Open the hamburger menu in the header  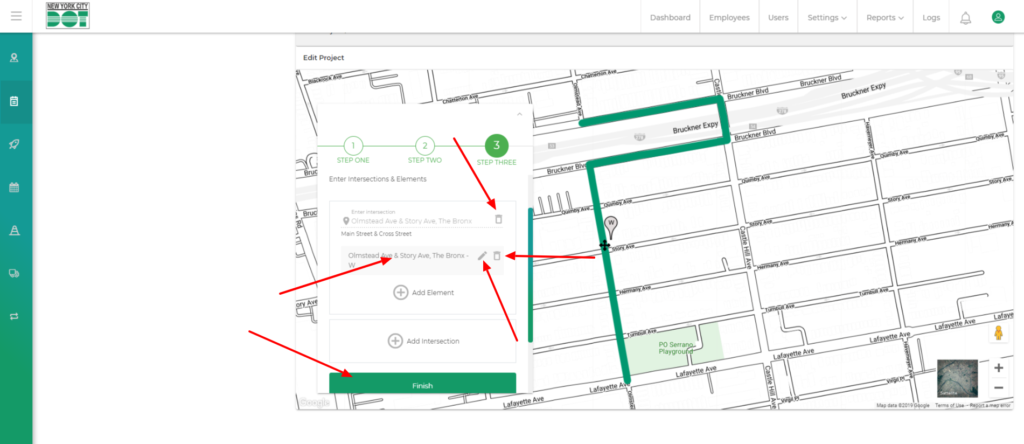15,17
